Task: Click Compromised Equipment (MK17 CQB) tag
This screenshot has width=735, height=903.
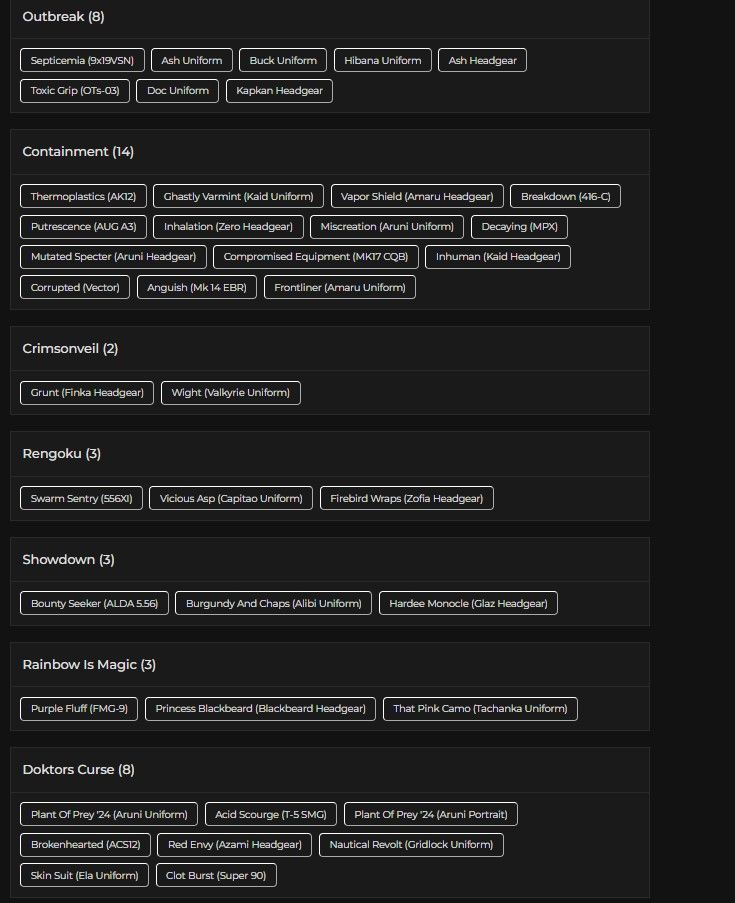Action: coord(316,256)
